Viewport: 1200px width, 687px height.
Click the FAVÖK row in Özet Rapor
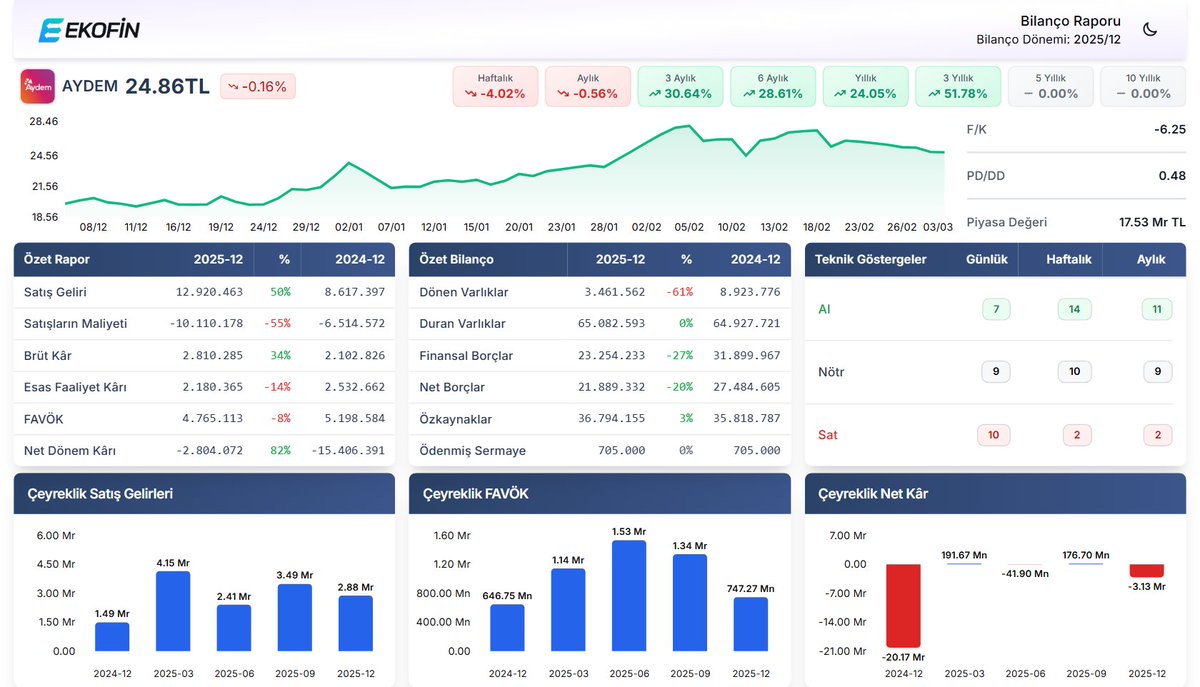coord(204,419)
